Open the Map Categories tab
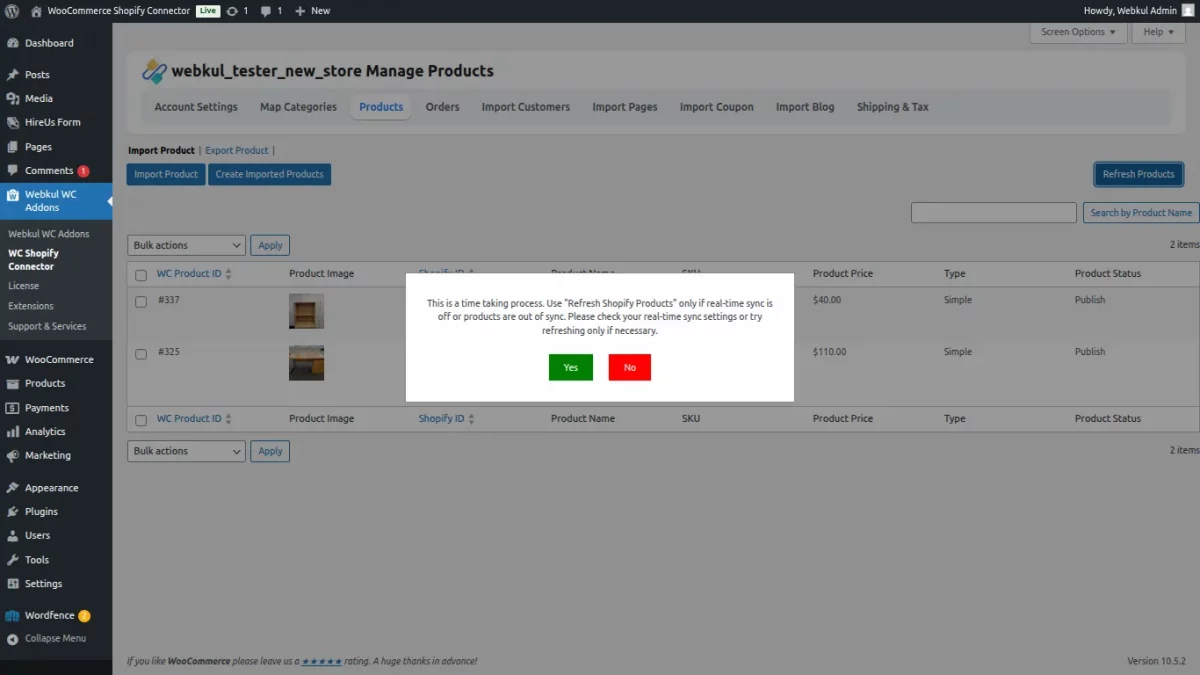This screenshot has height=675, width=1200. click(x=297, y=107)
